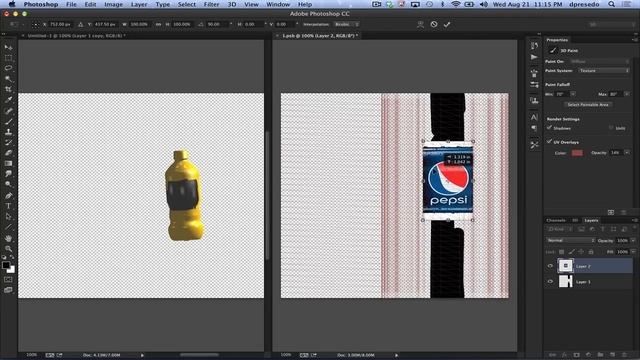Select the Clone Stamp tool
The image size is (640, 360).
(8, 132)
